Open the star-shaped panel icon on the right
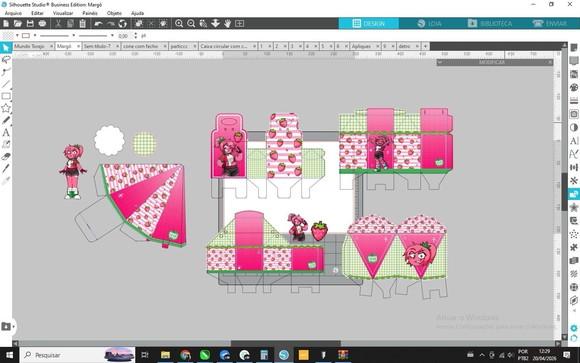This screenshot has width=580, height=363. click(574, 207)
